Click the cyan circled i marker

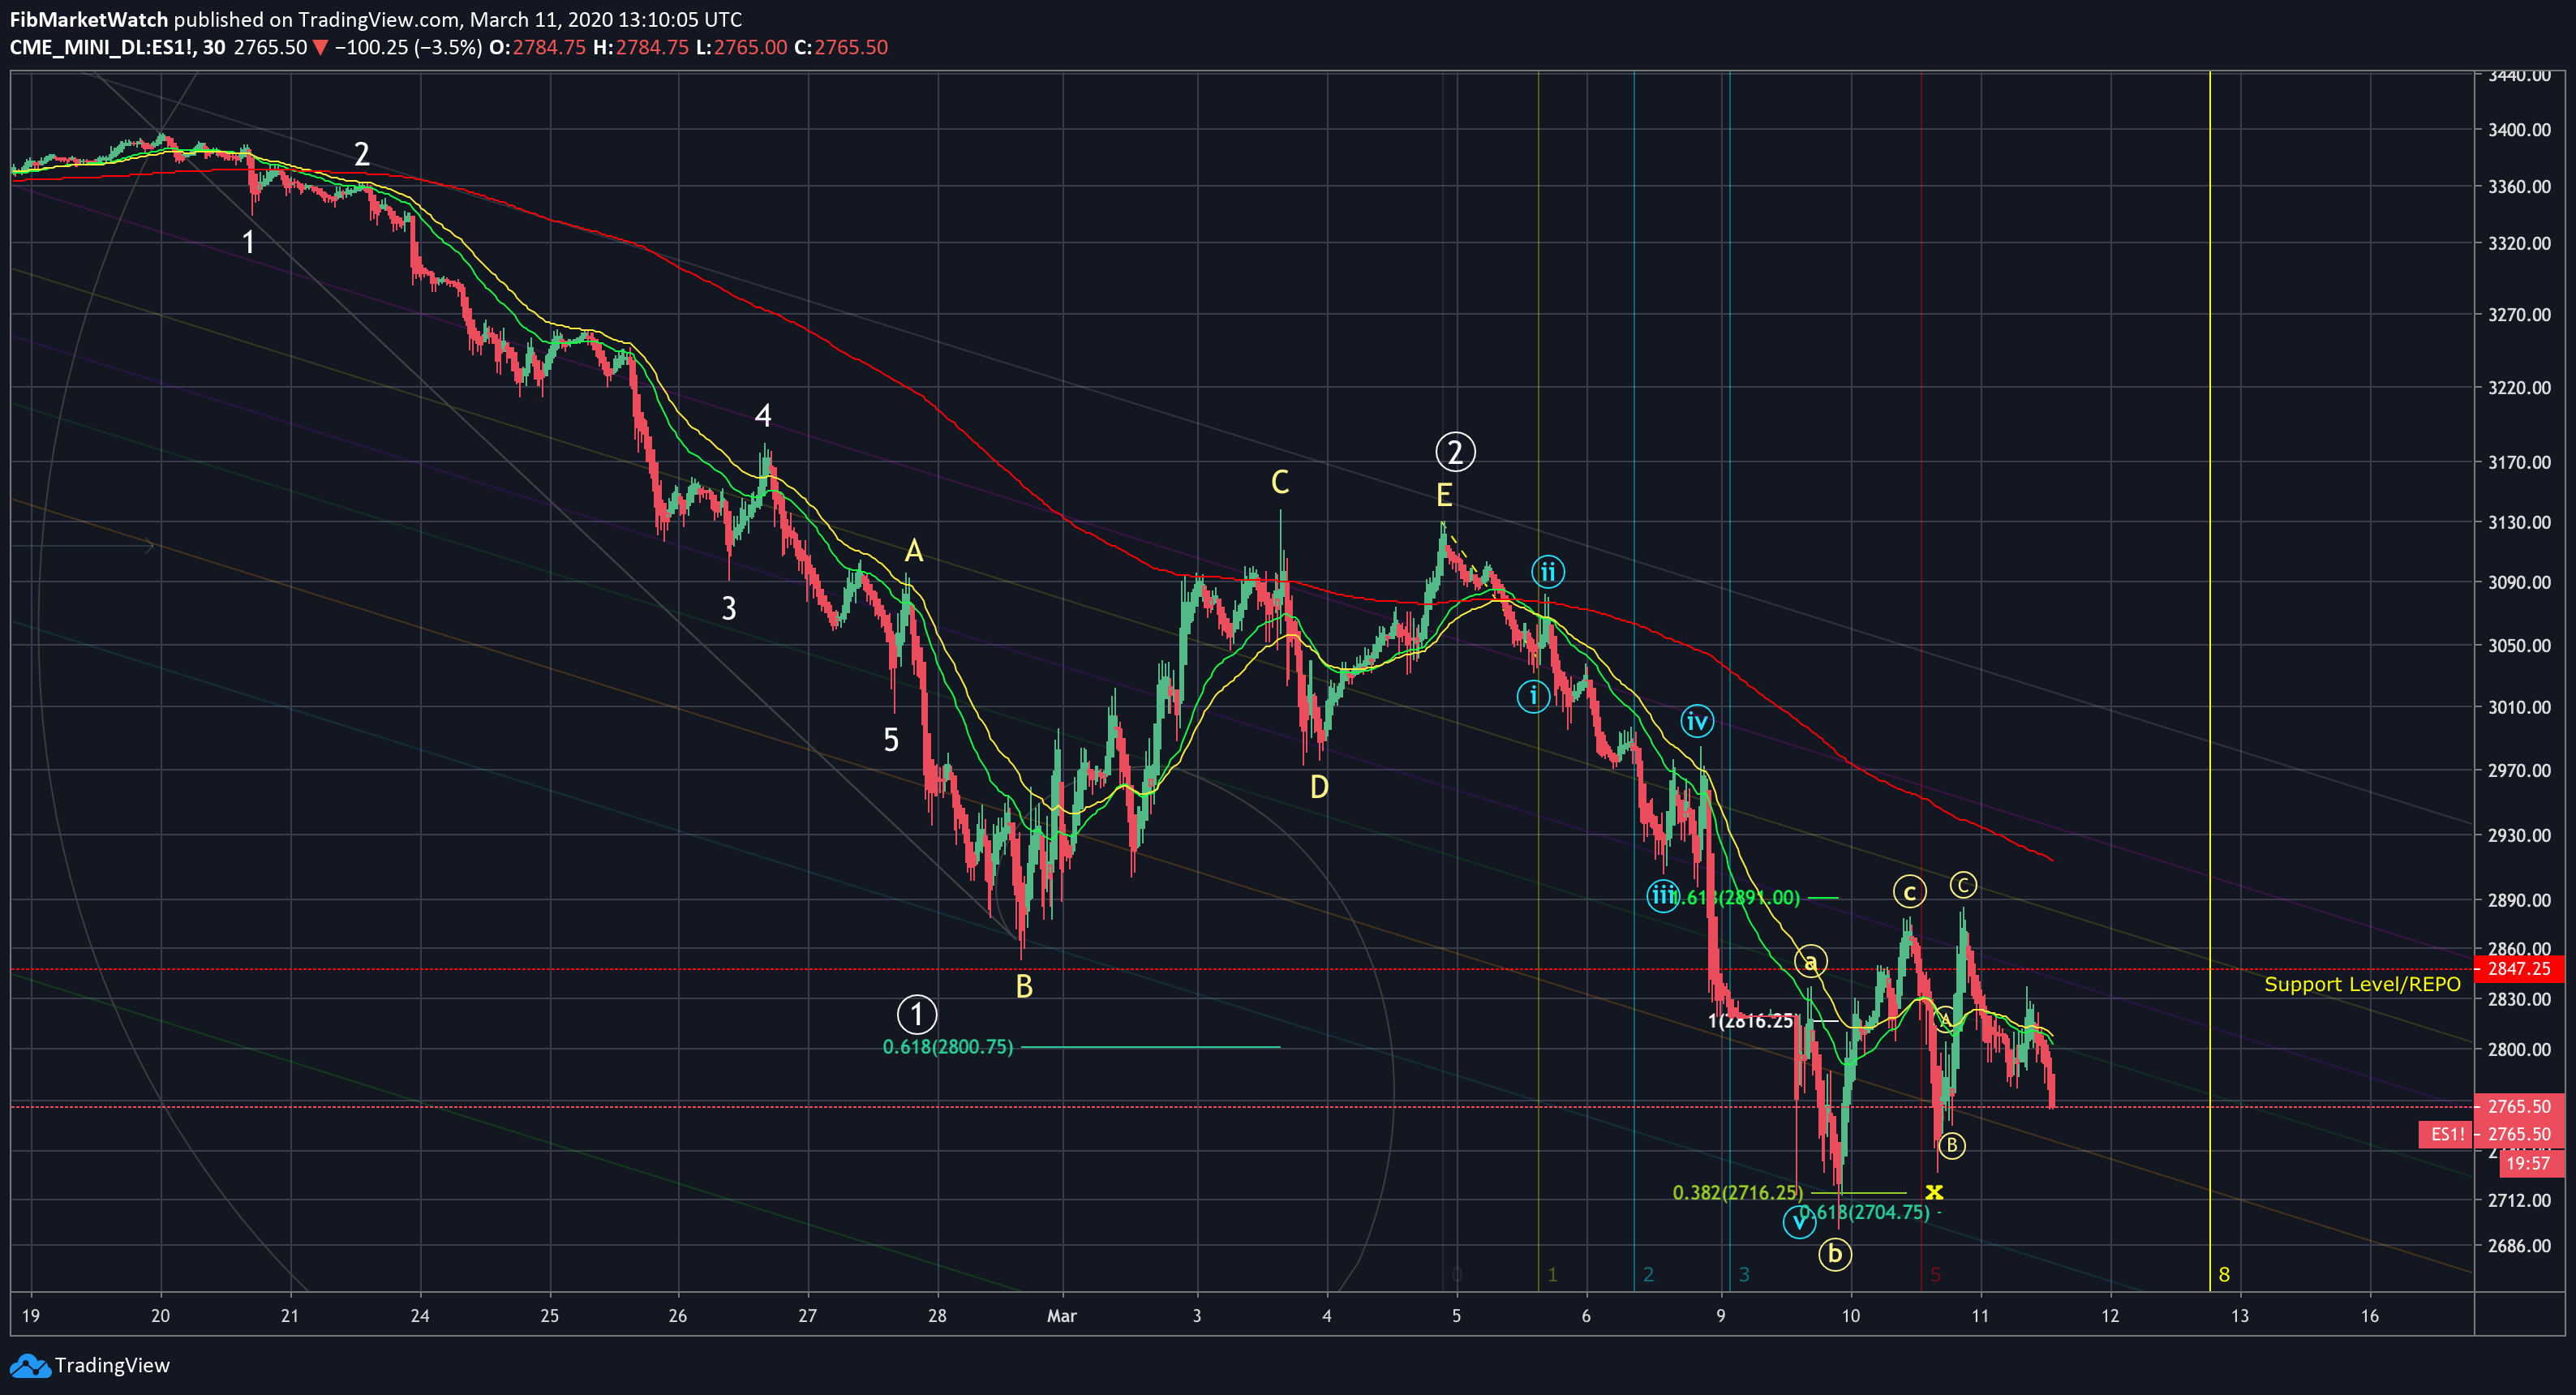tap(1533, 696)
